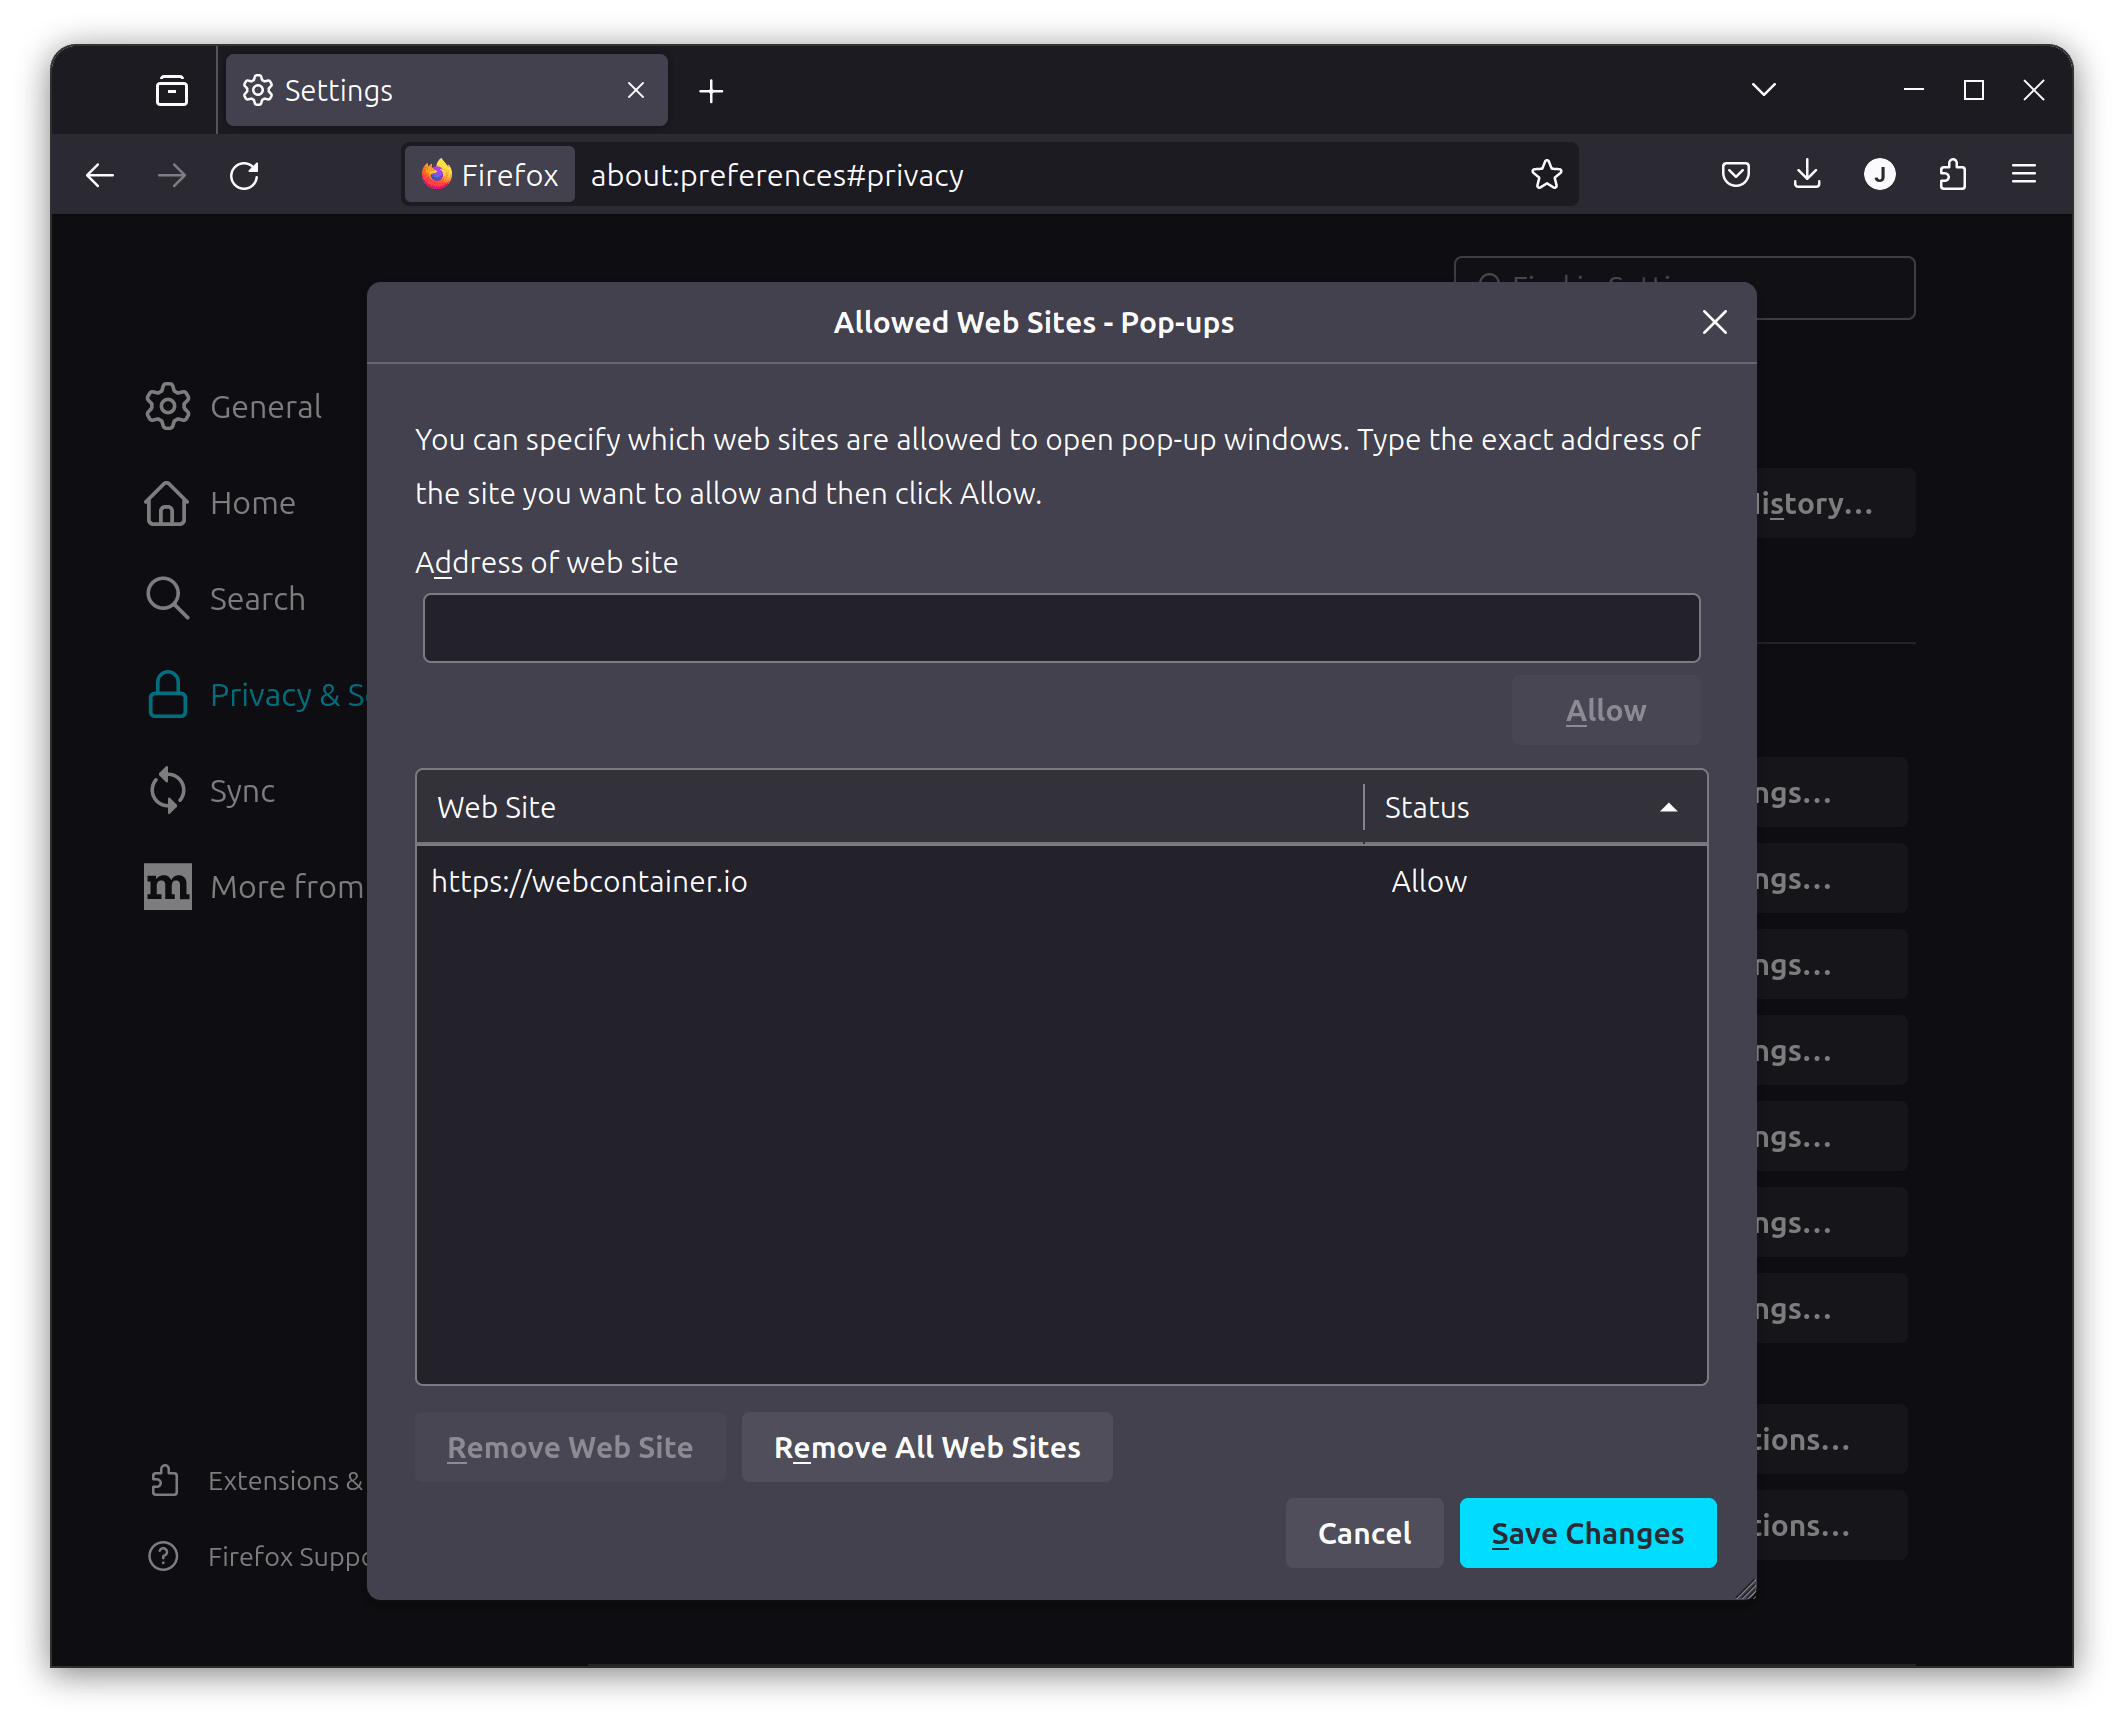Image resolution: width=2124 pixels, height=1724 pixels.
Task: Sort by Web Site column header
Action: [x=888, y=808]
